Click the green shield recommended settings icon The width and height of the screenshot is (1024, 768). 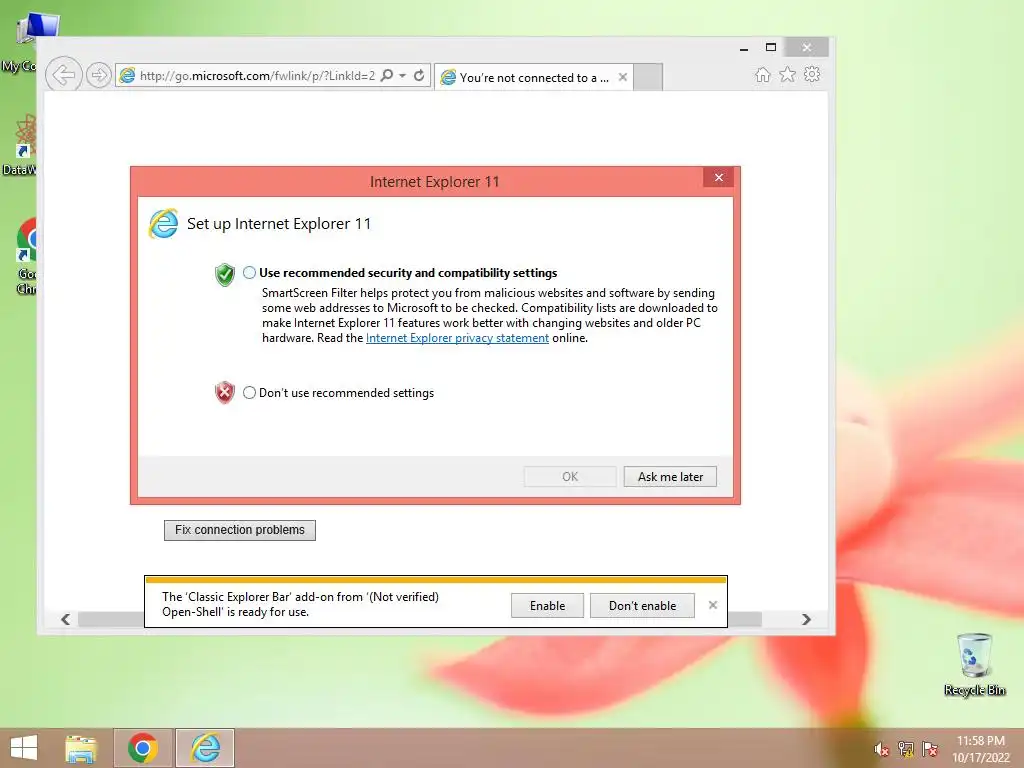(225, 275)
